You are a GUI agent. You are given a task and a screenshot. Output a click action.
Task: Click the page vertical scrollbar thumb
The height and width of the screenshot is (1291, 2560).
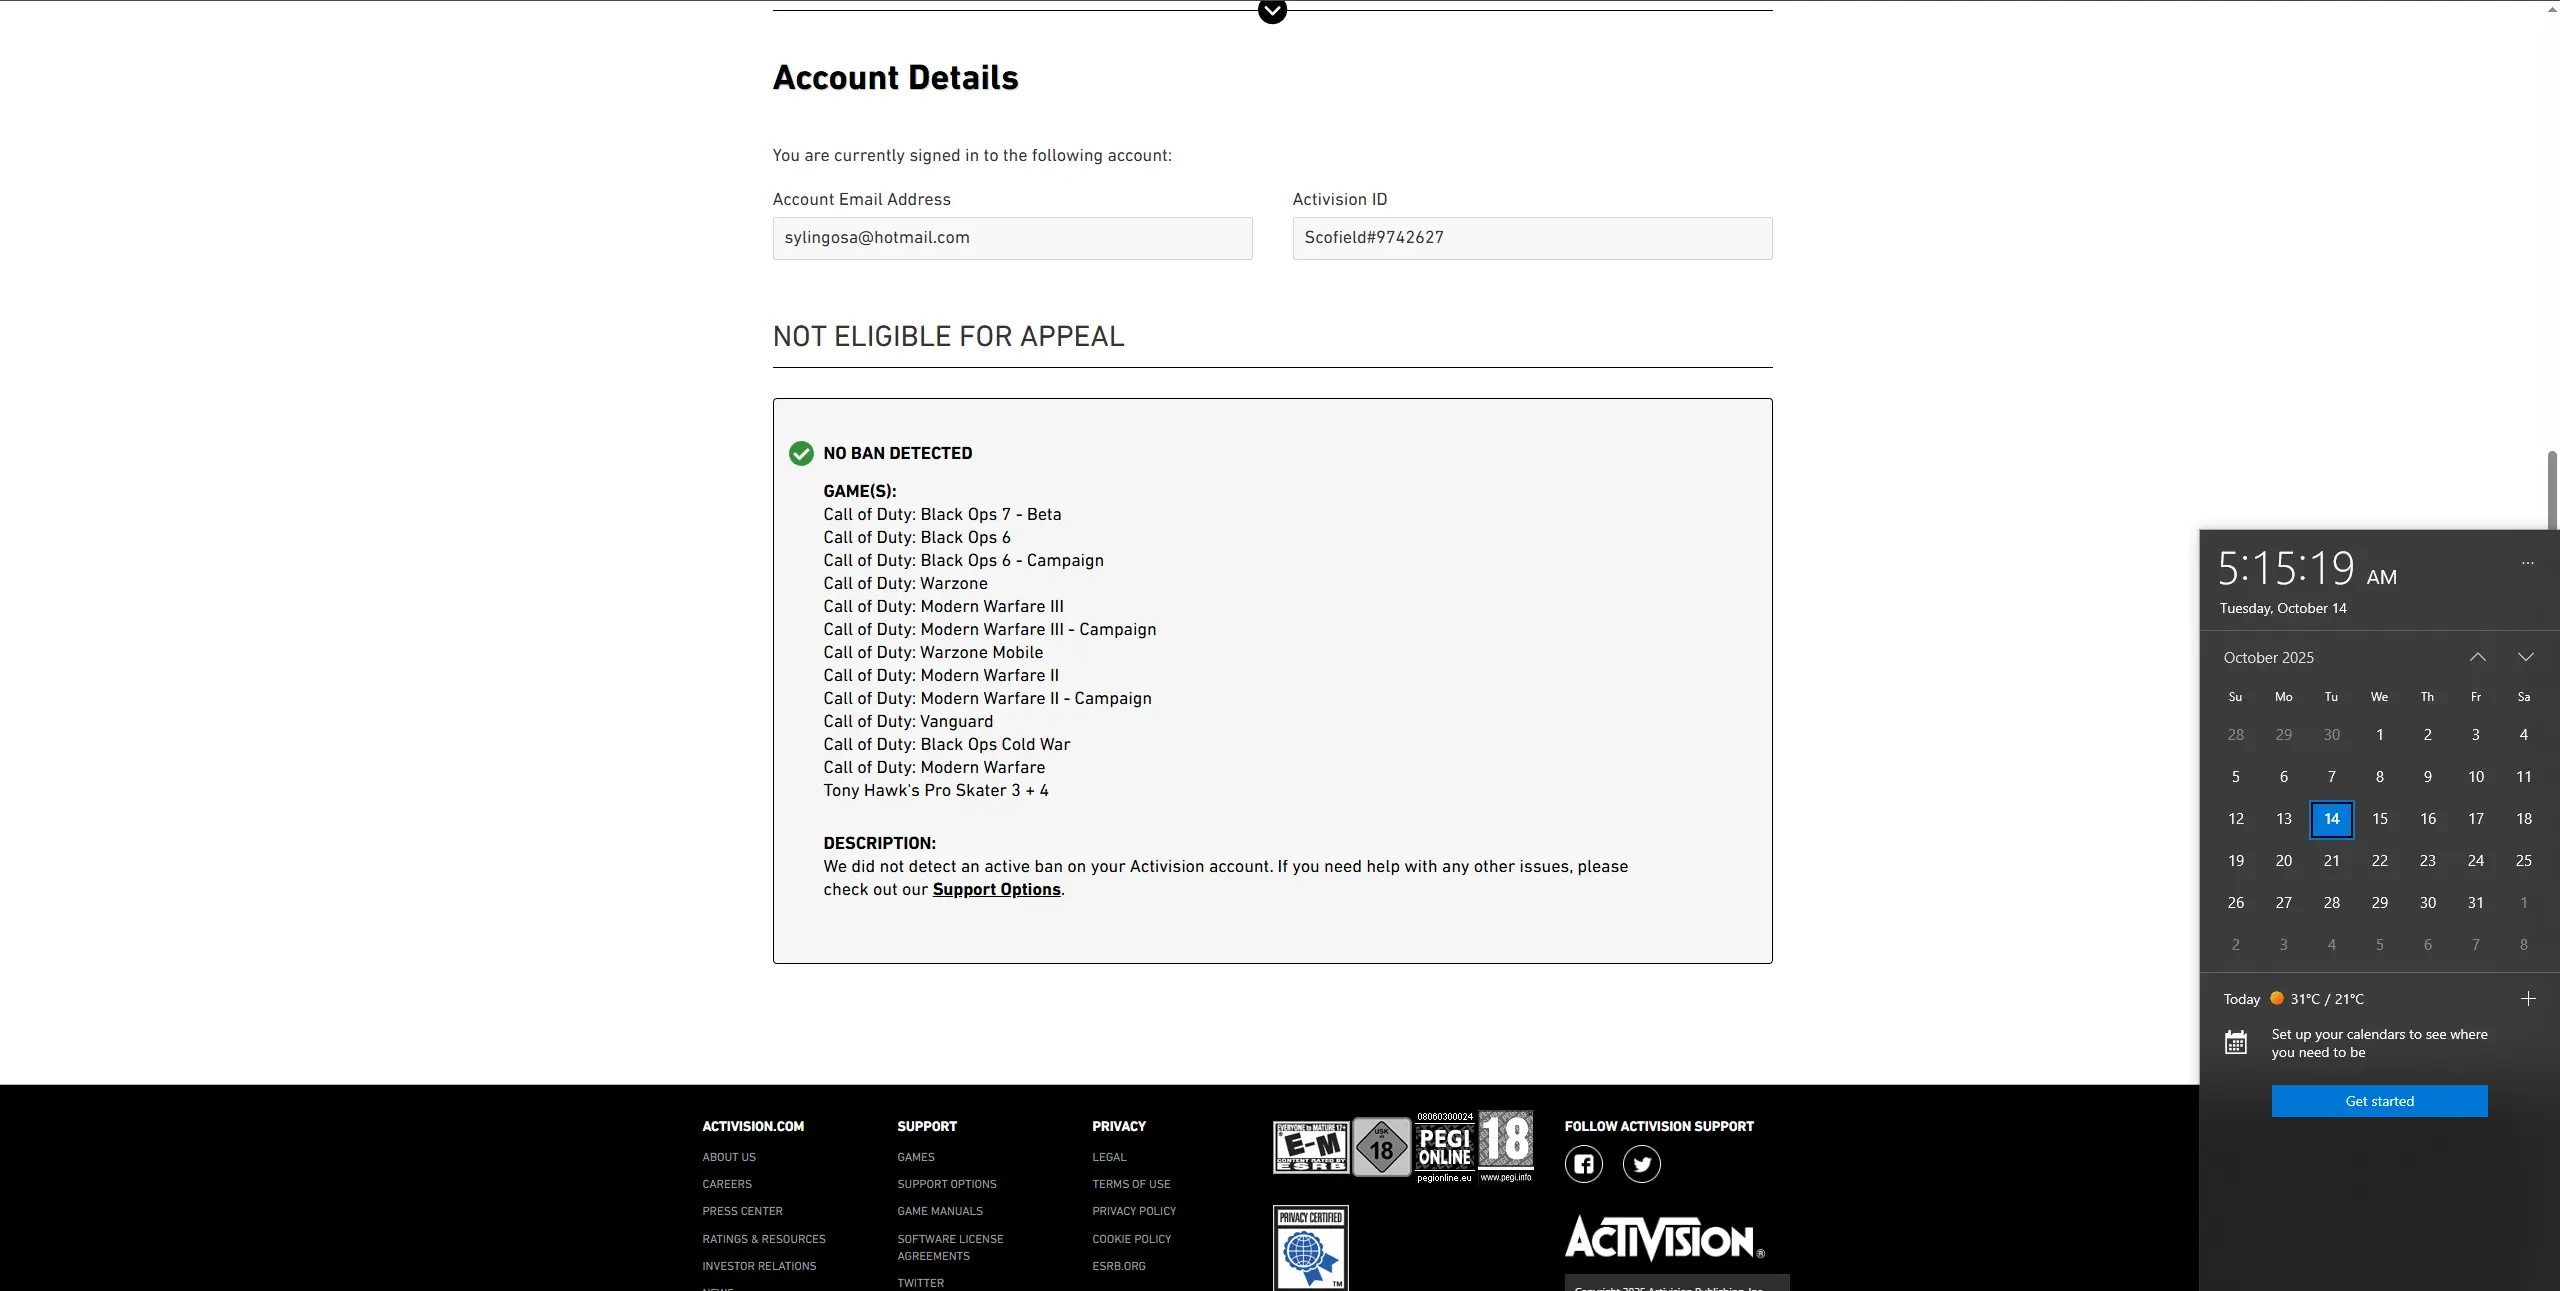[x=2552, y=490]
